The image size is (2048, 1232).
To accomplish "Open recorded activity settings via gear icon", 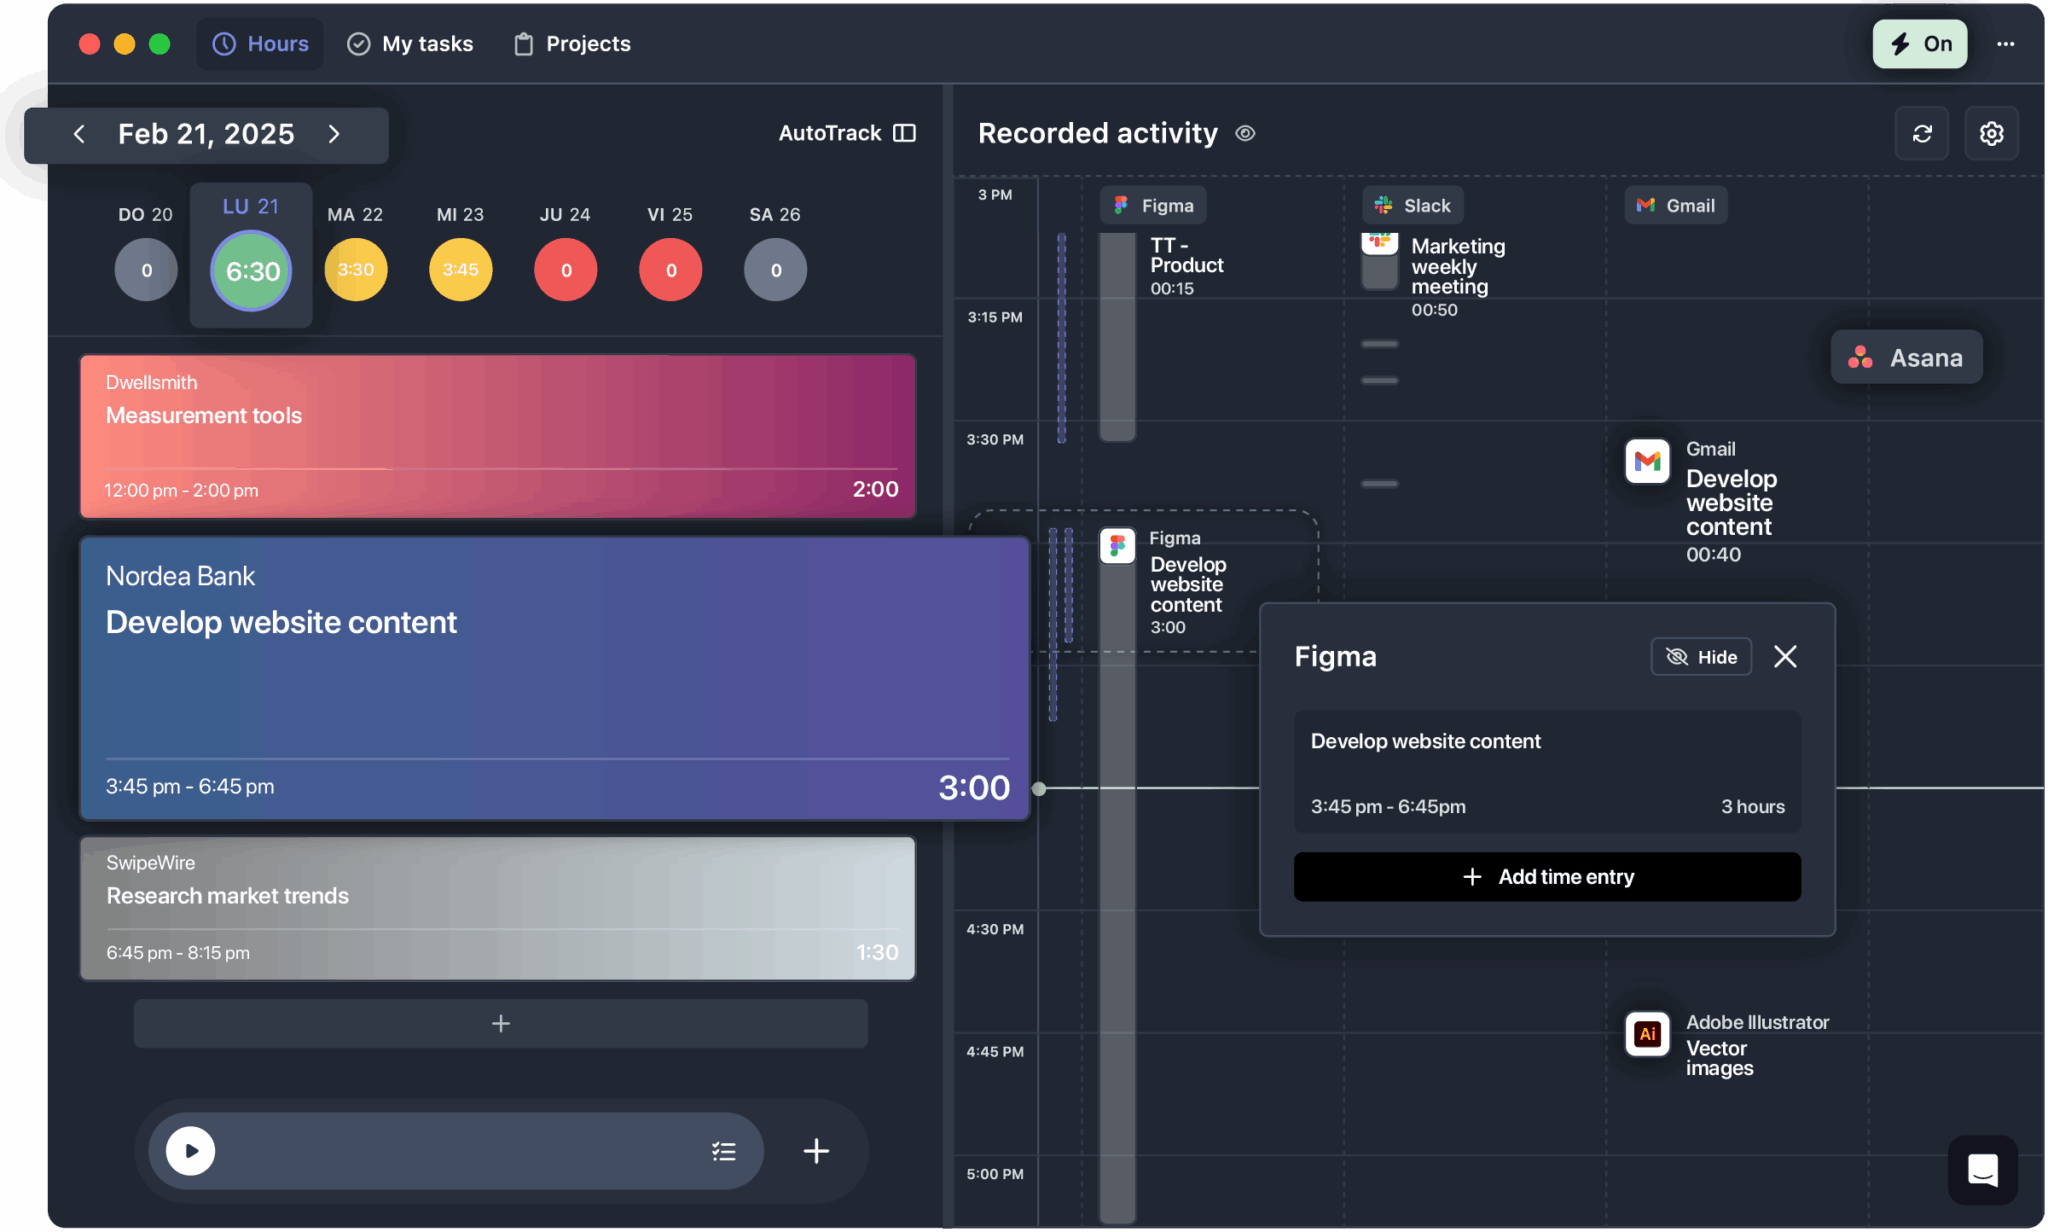I will [x=1991, y=133].
